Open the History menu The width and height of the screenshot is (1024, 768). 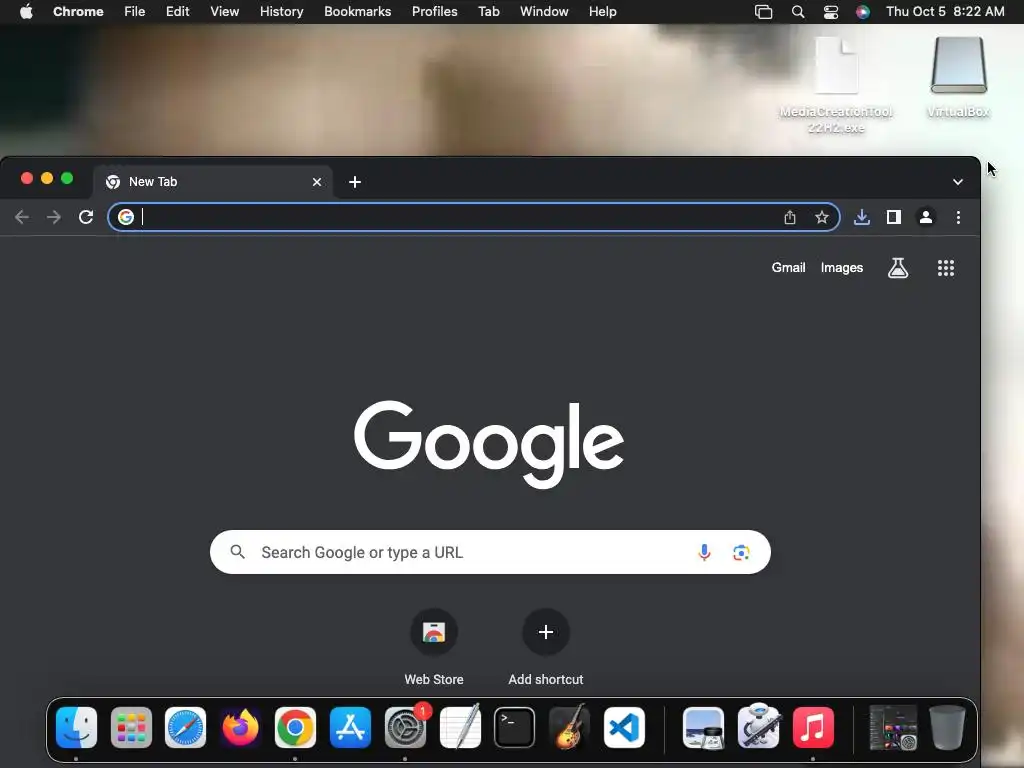point(281,12)
